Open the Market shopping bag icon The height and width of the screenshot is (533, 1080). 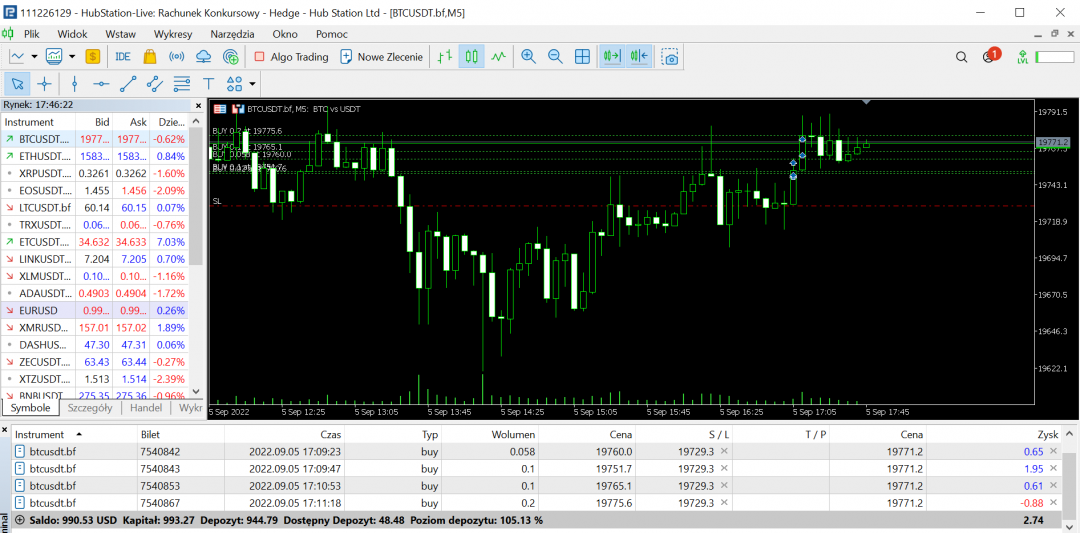pyautogui.click(x=150, y=57)
